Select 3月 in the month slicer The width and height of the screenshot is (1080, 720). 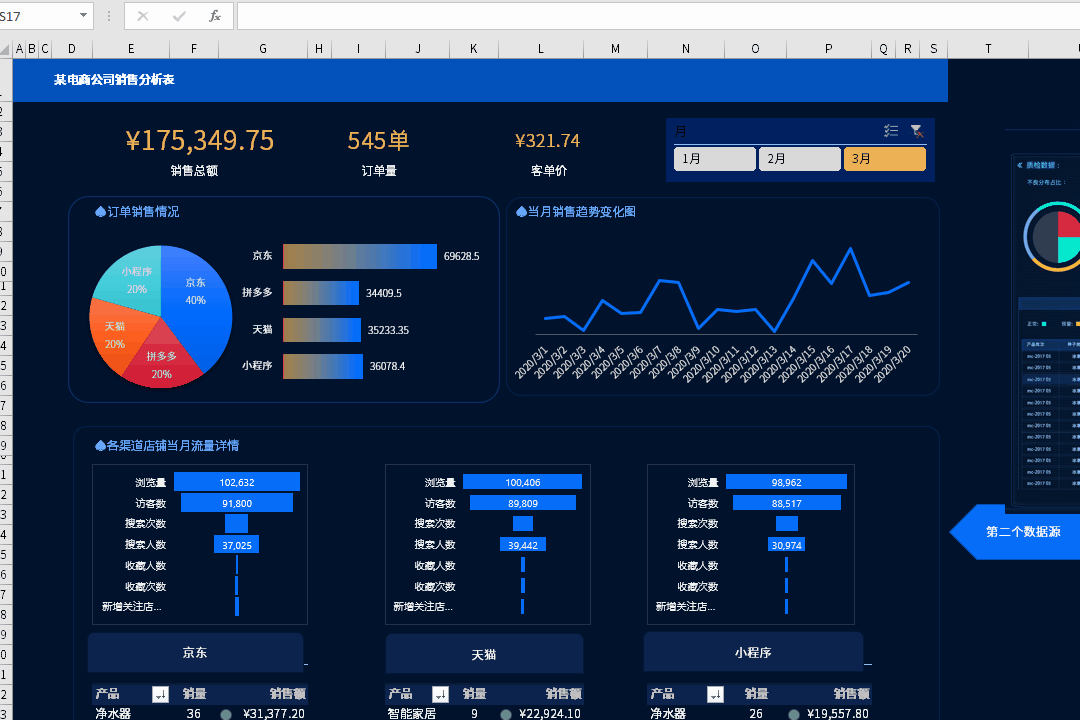[884, 158]
